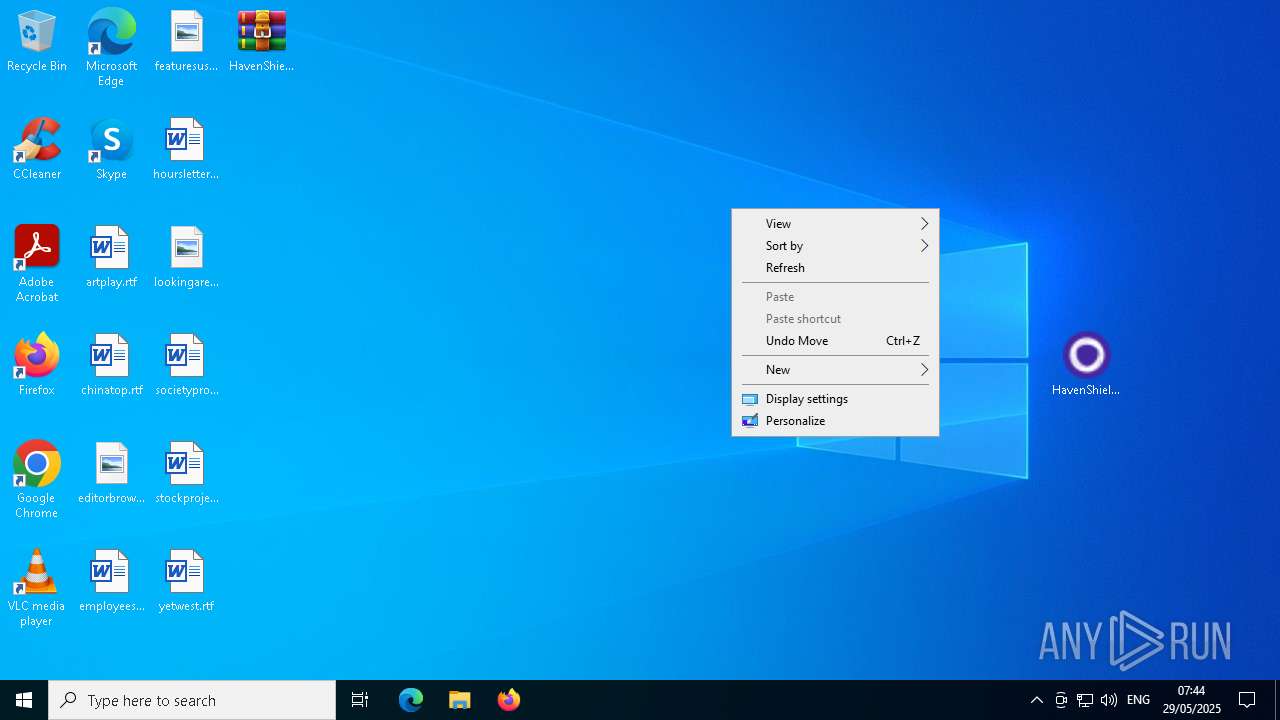Expand the New submenu
The width and height of the screenshot is (1280, 720).
[x=835, y=370]
